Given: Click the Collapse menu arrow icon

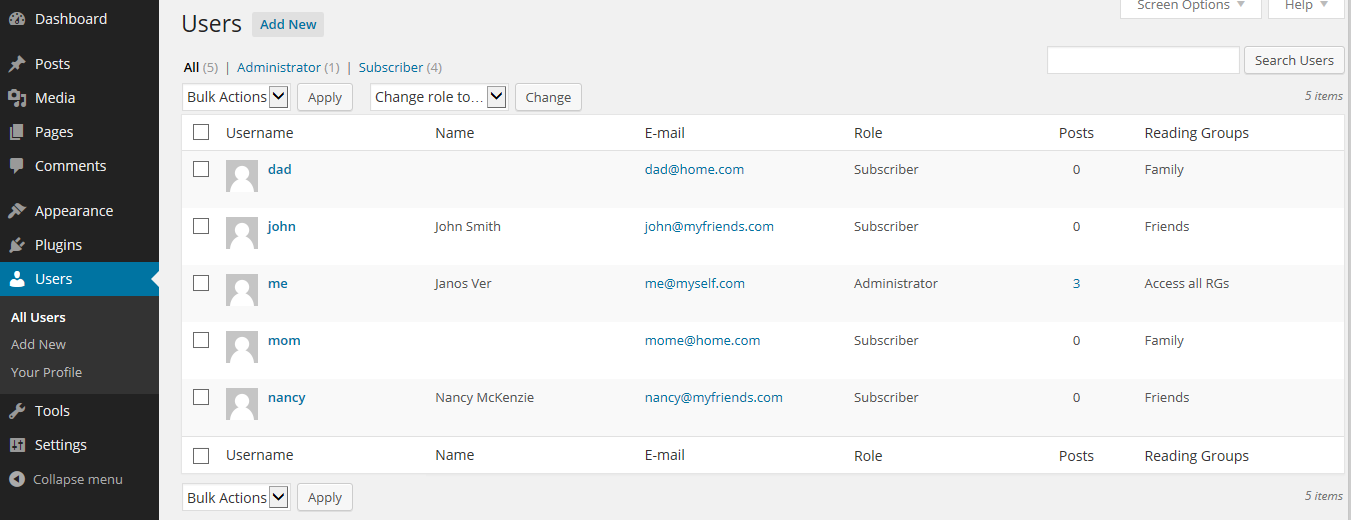Looking at the screenshot, I should click(17, 479).
